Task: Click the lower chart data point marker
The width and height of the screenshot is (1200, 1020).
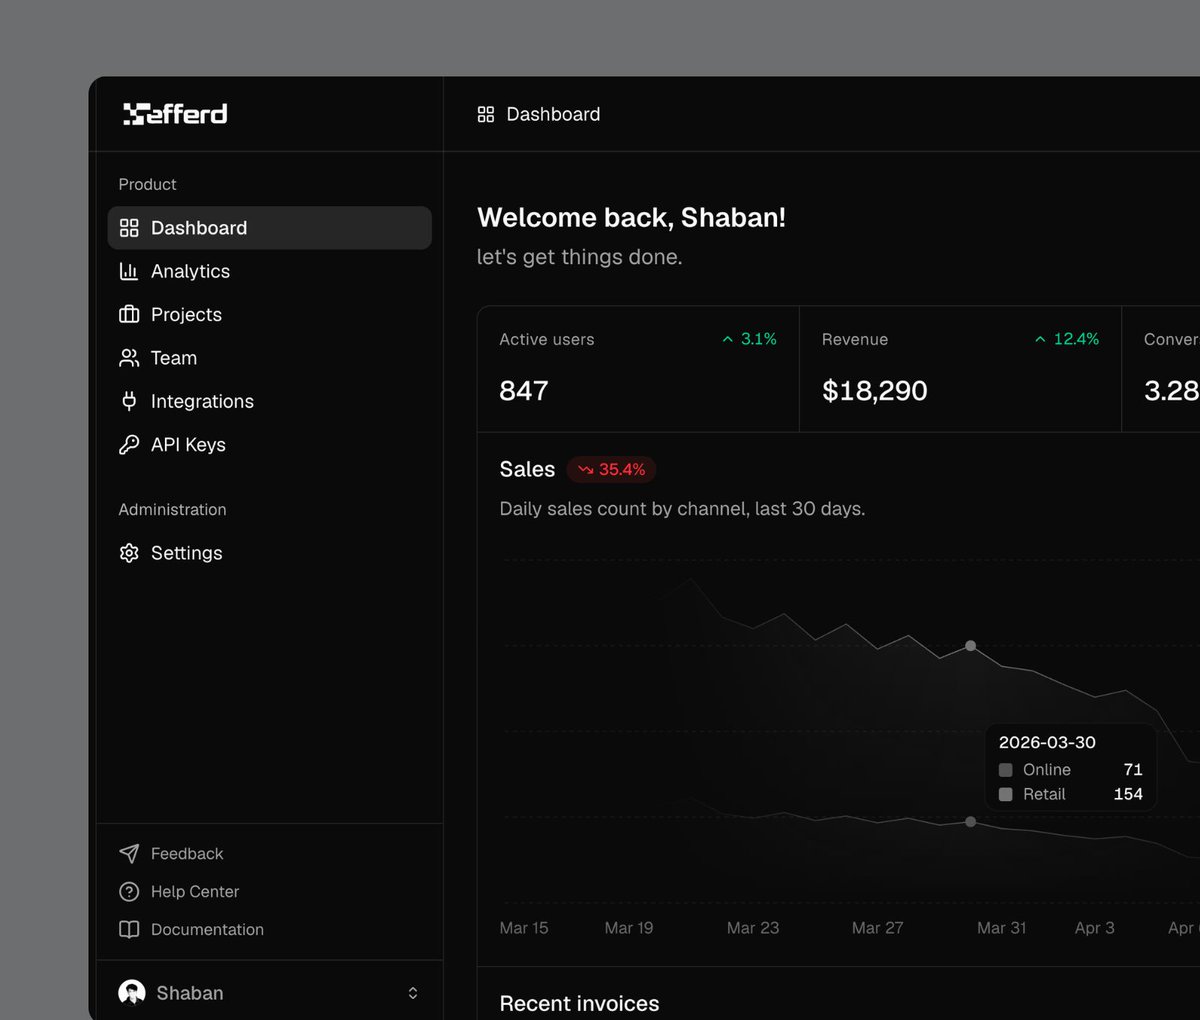Action: click(x=971, y=822)
